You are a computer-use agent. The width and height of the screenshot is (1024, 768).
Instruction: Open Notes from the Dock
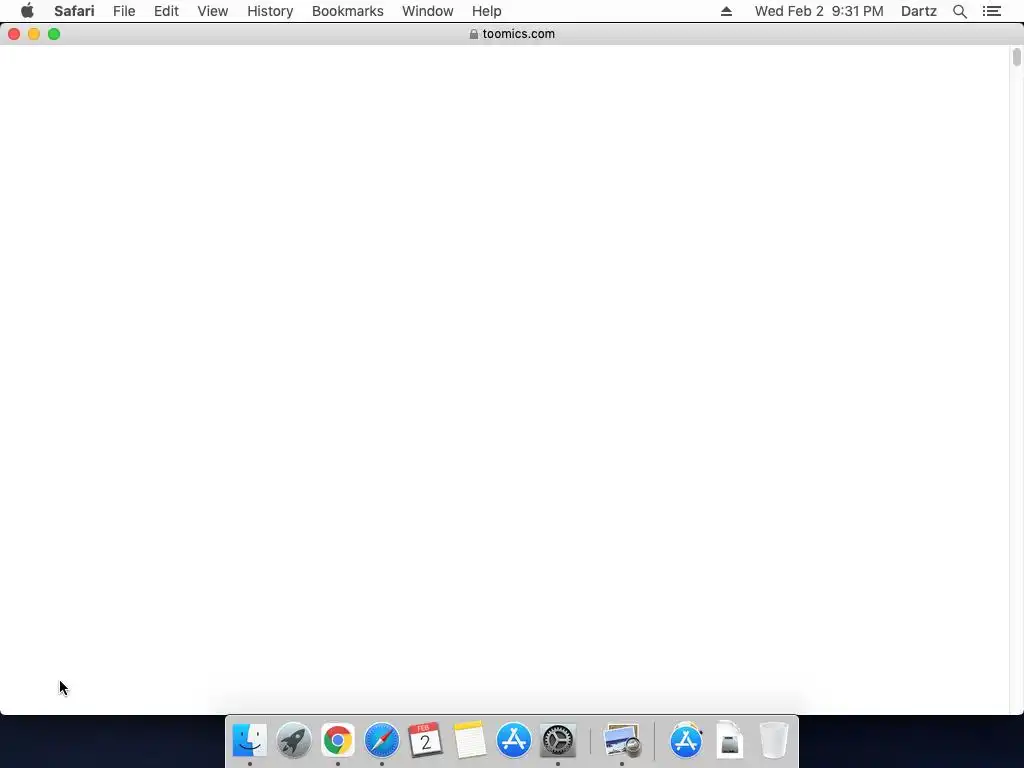click(470, 740)
